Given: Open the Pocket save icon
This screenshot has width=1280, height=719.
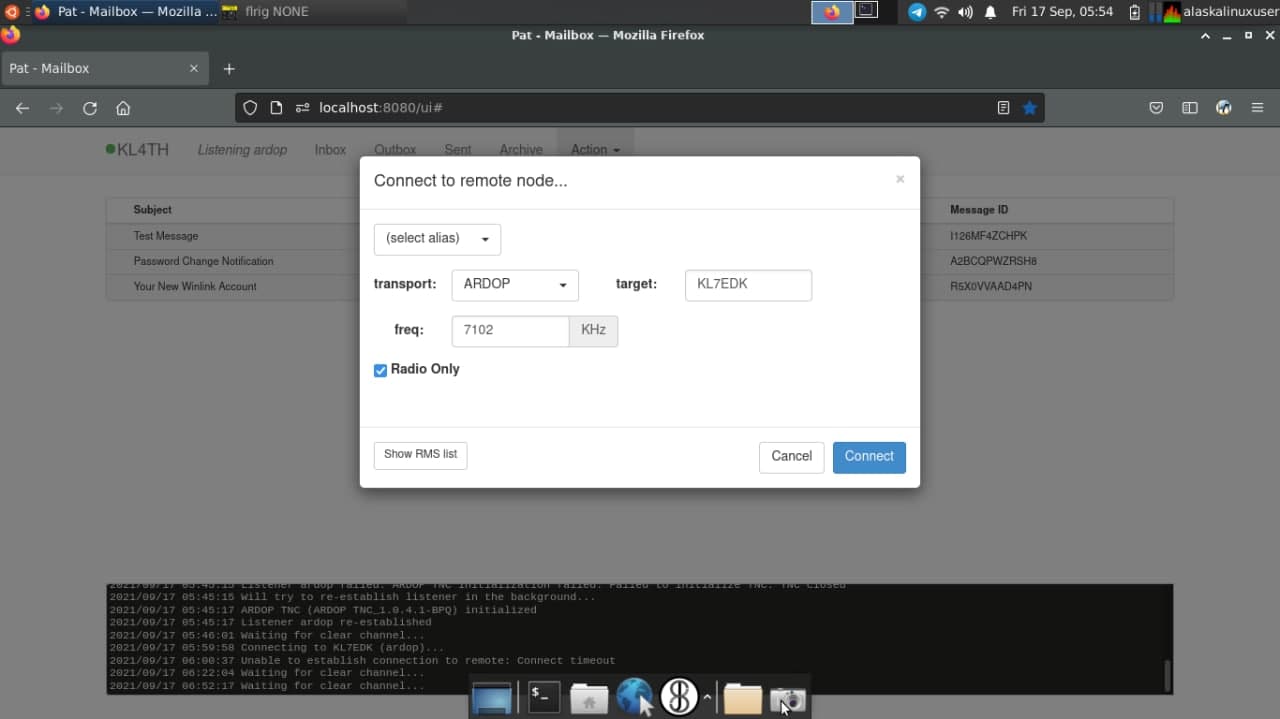Looking at the screenshot, I should 1156,108.
